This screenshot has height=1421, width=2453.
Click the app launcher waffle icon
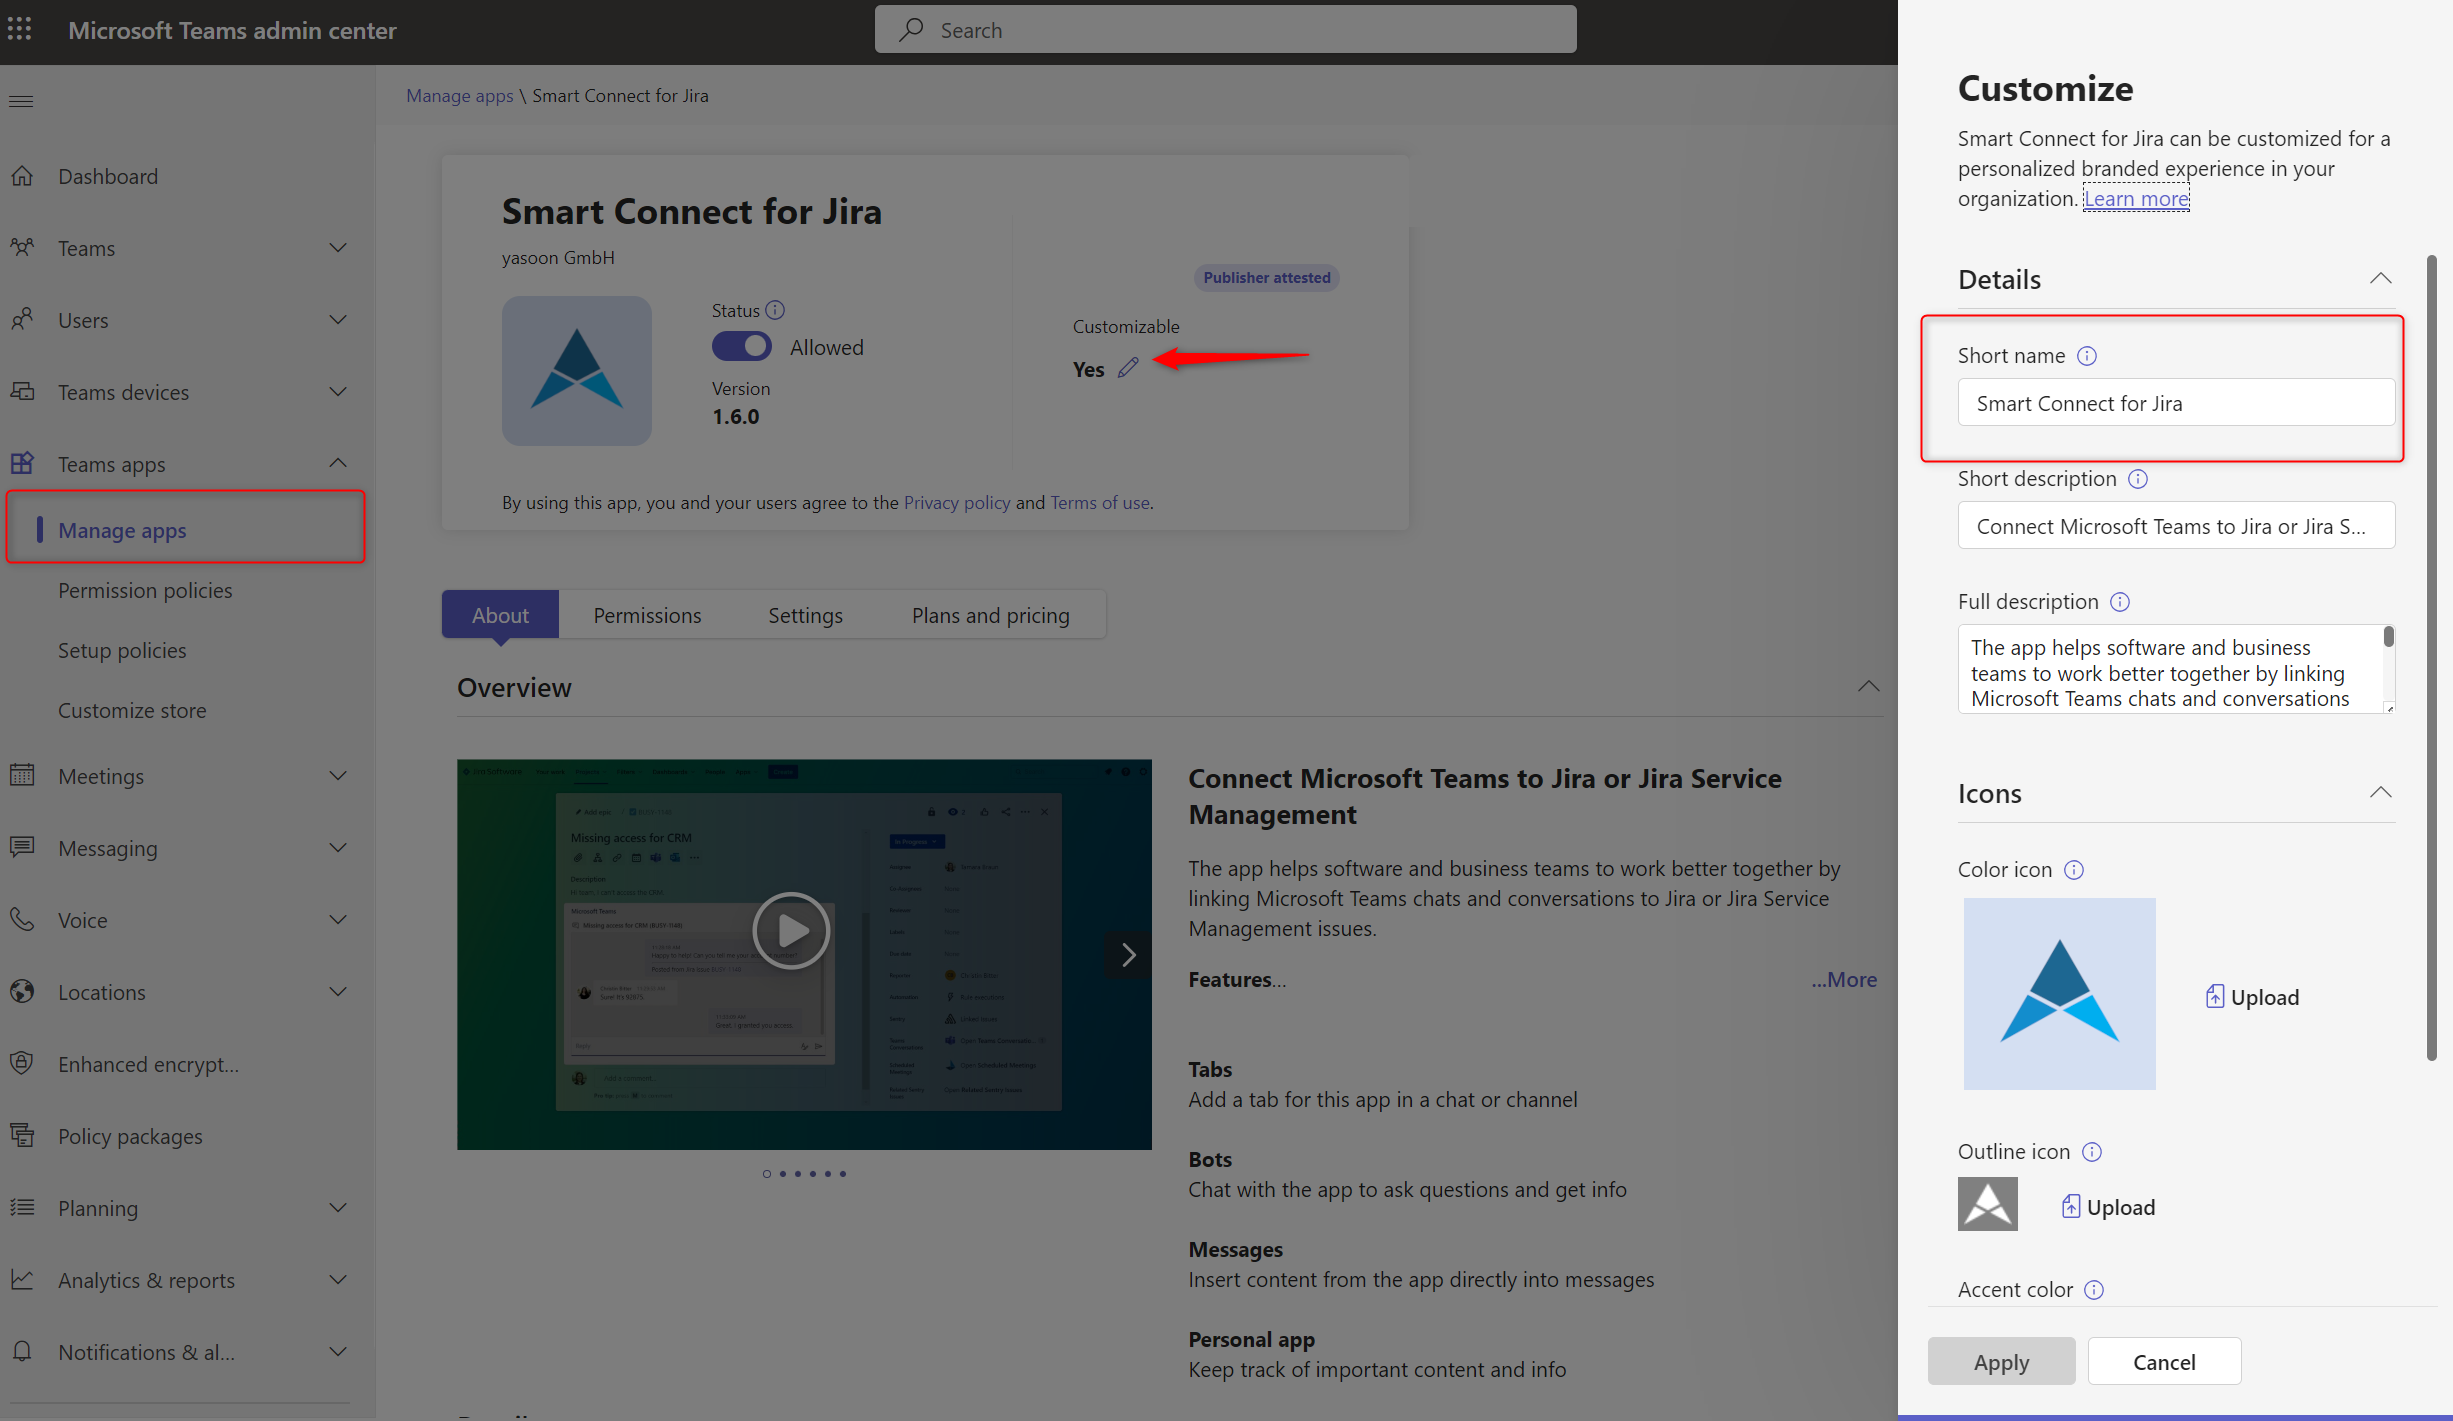coord(20,29)
